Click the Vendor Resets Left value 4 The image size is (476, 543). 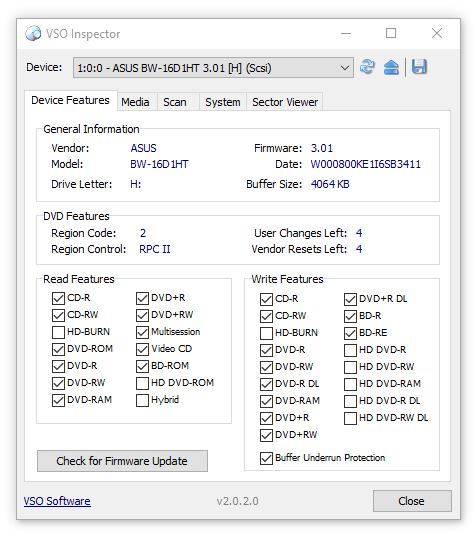359,249
